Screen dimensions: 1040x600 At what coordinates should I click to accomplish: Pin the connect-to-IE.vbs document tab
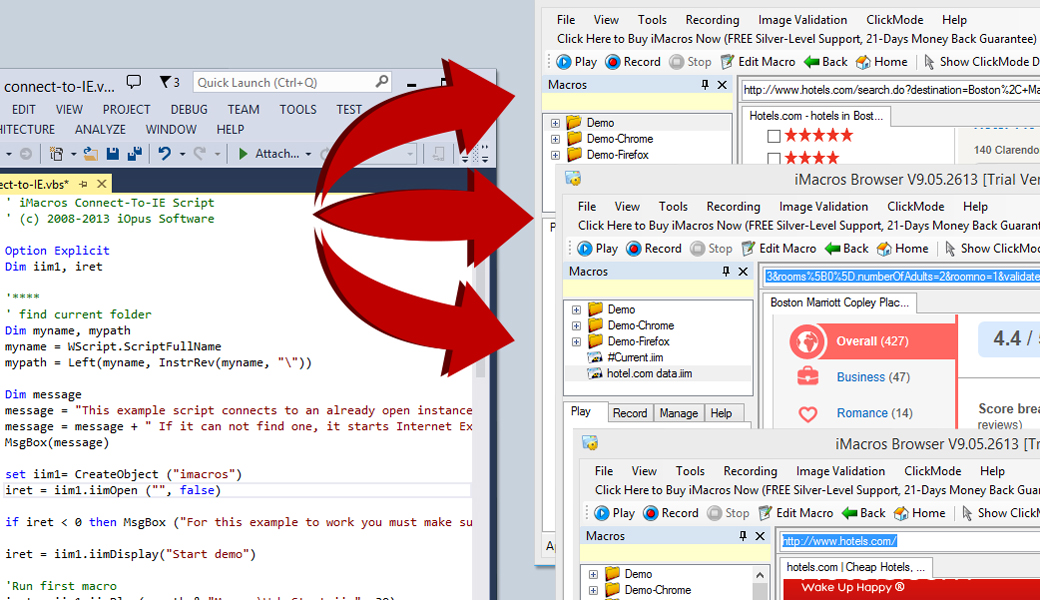point(83,184)
